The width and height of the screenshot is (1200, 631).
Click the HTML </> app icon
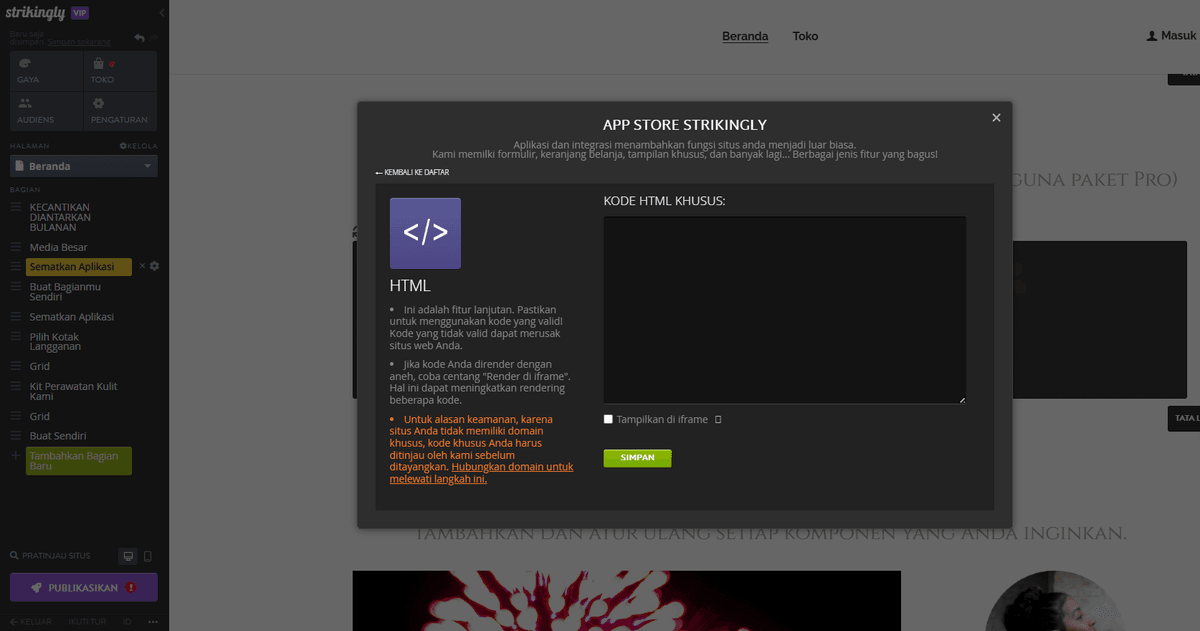click(x=425, y=232)
